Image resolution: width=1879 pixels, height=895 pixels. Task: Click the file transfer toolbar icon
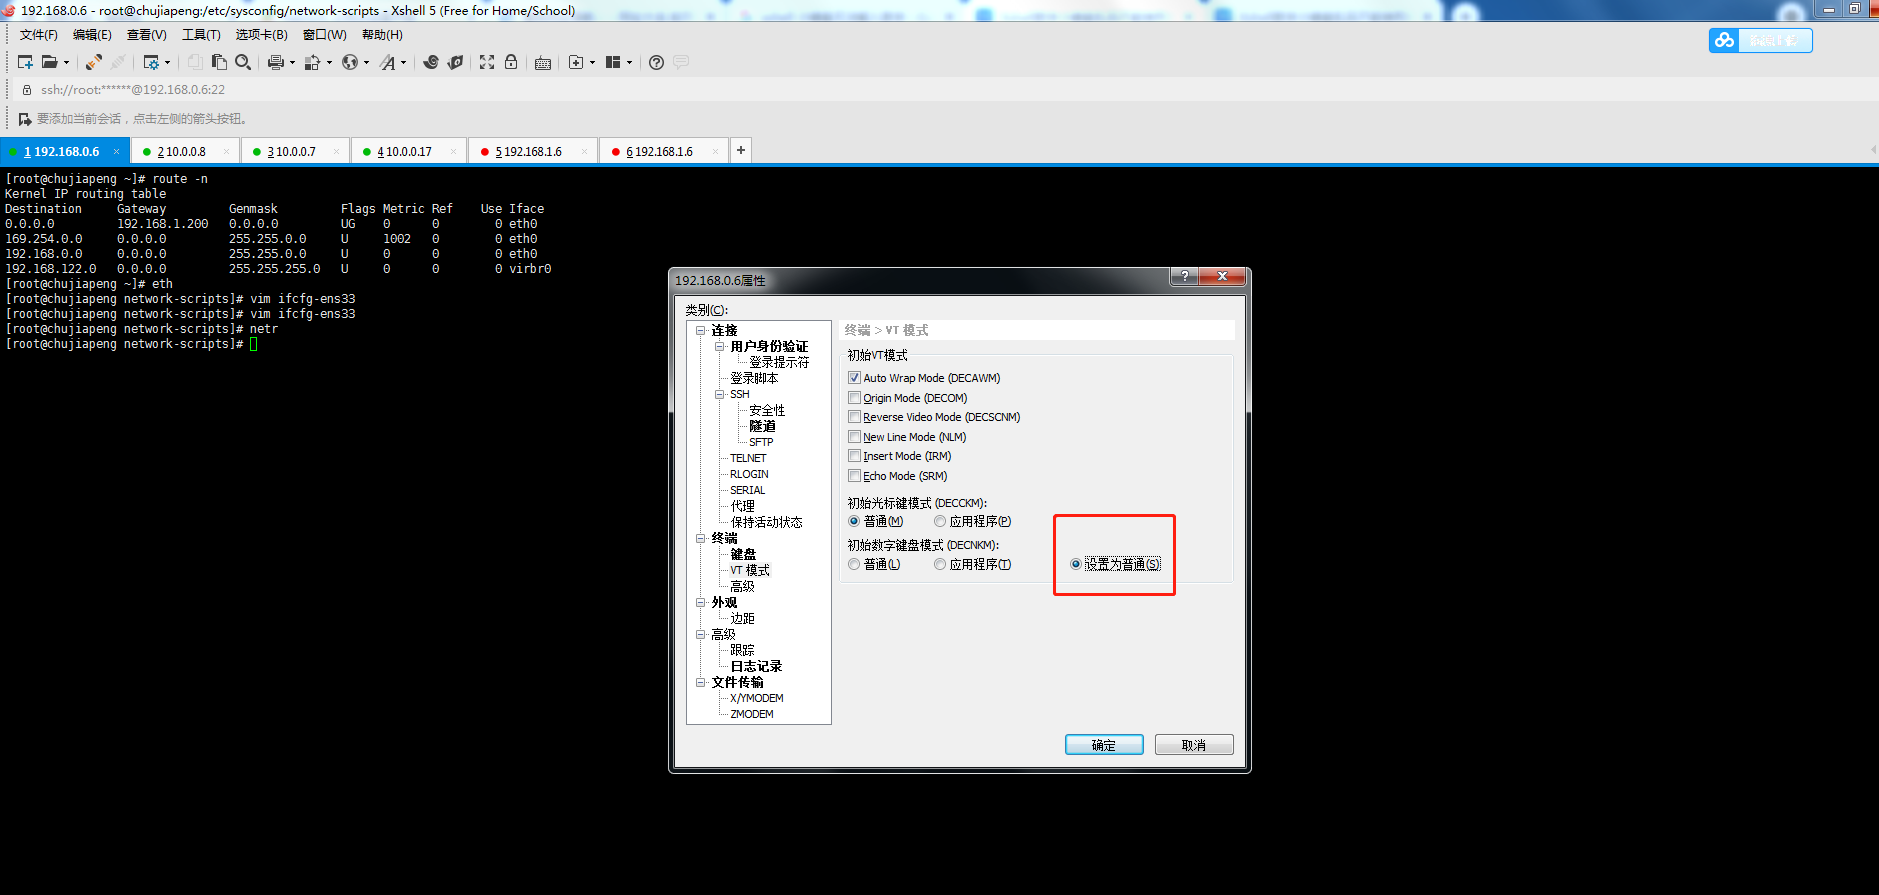coord(312,62)
